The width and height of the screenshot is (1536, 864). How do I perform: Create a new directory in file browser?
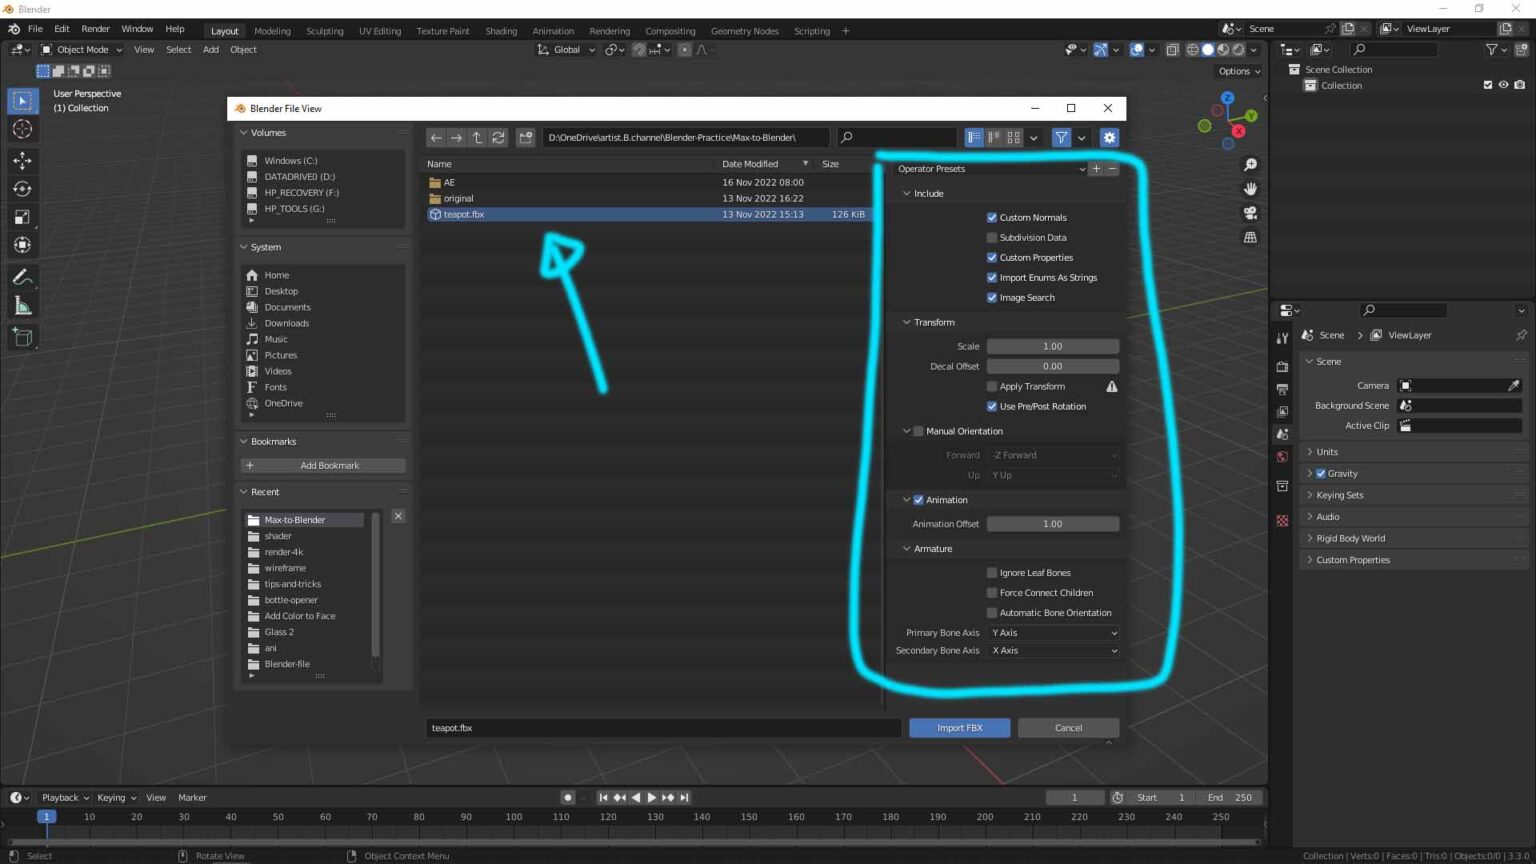pyautogui.click(x=525, y=138)
